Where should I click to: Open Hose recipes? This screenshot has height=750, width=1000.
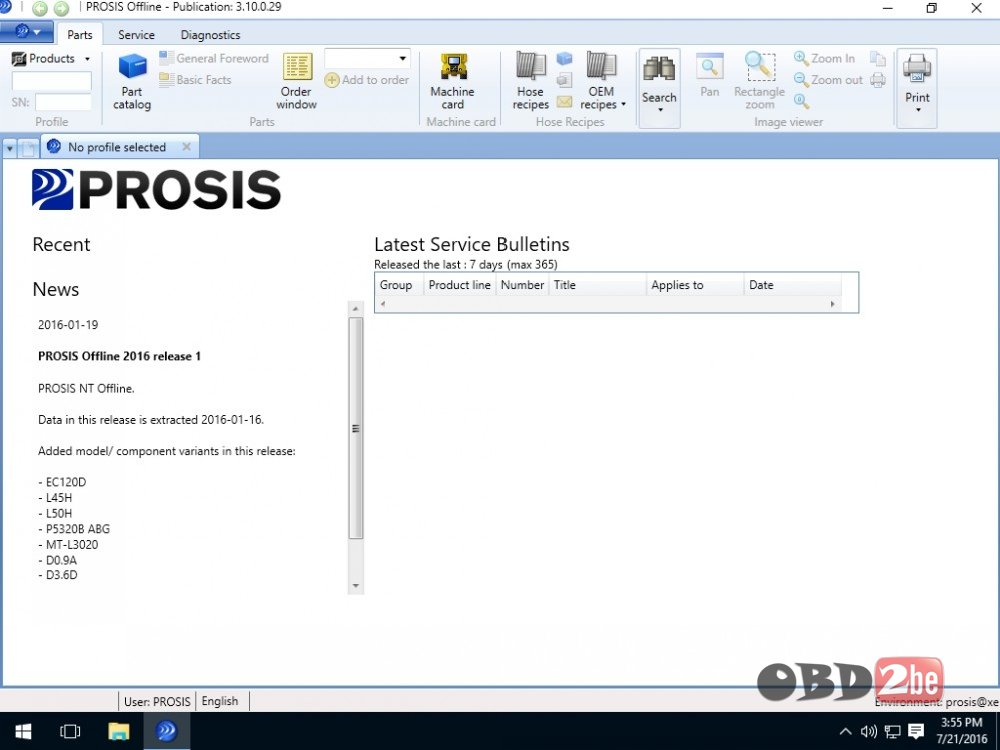(531, 82)
